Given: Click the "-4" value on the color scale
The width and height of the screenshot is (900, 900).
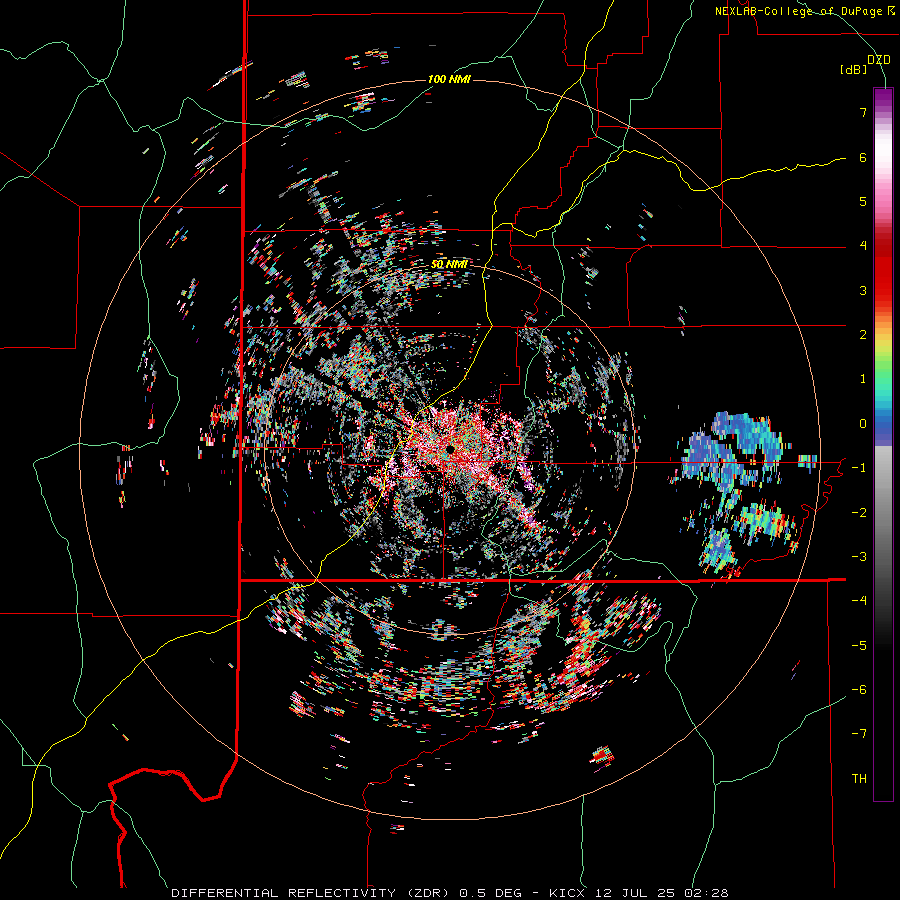Looking at the screenshot, I should coord(859,601).
